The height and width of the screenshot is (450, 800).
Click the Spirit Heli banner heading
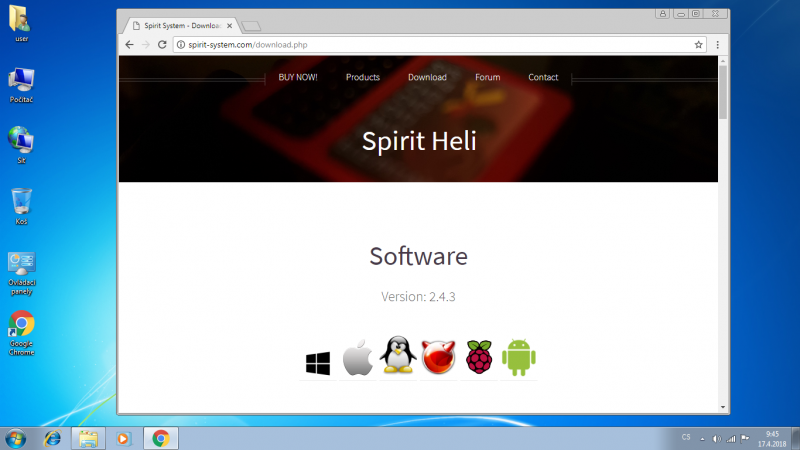click(419, 141)
